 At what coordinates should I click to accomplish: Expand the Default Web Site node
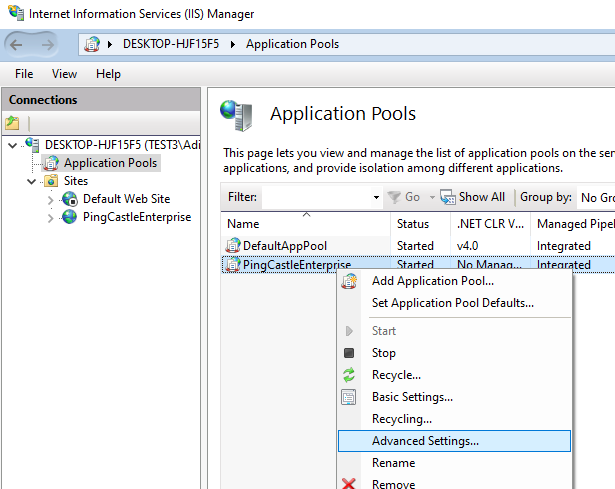(x=50, y=200)
